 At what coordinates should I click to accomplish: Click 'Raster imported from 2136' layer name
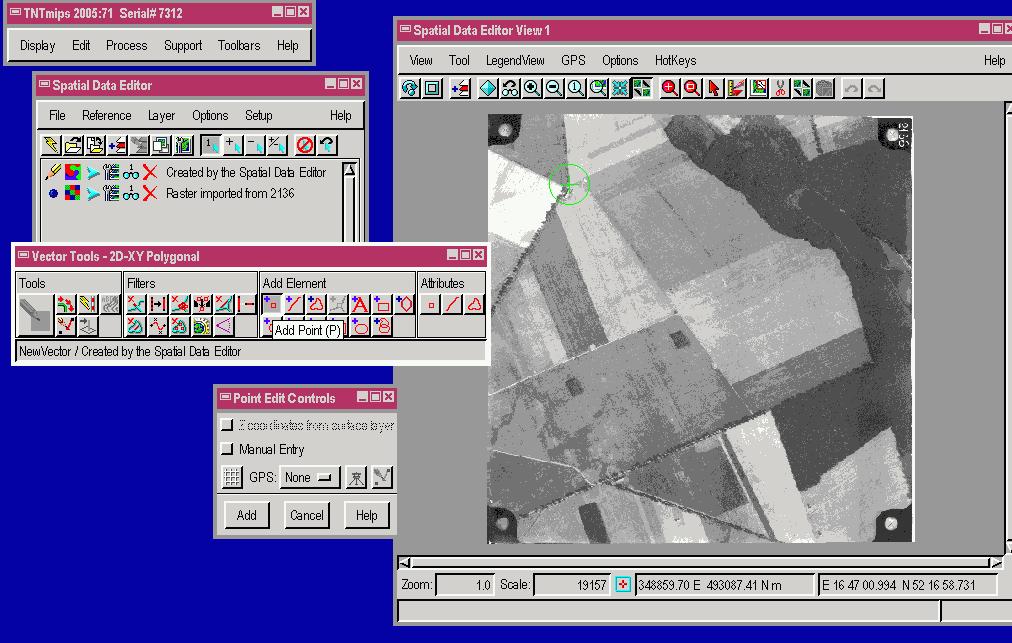point(230,193)
